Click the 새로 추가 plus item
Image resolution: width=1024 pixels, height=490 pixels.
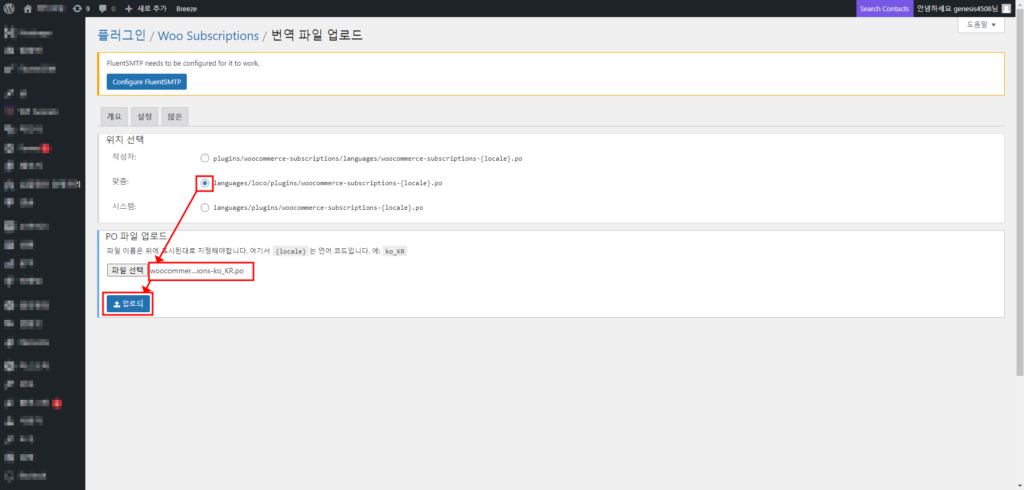pos(145,8)
